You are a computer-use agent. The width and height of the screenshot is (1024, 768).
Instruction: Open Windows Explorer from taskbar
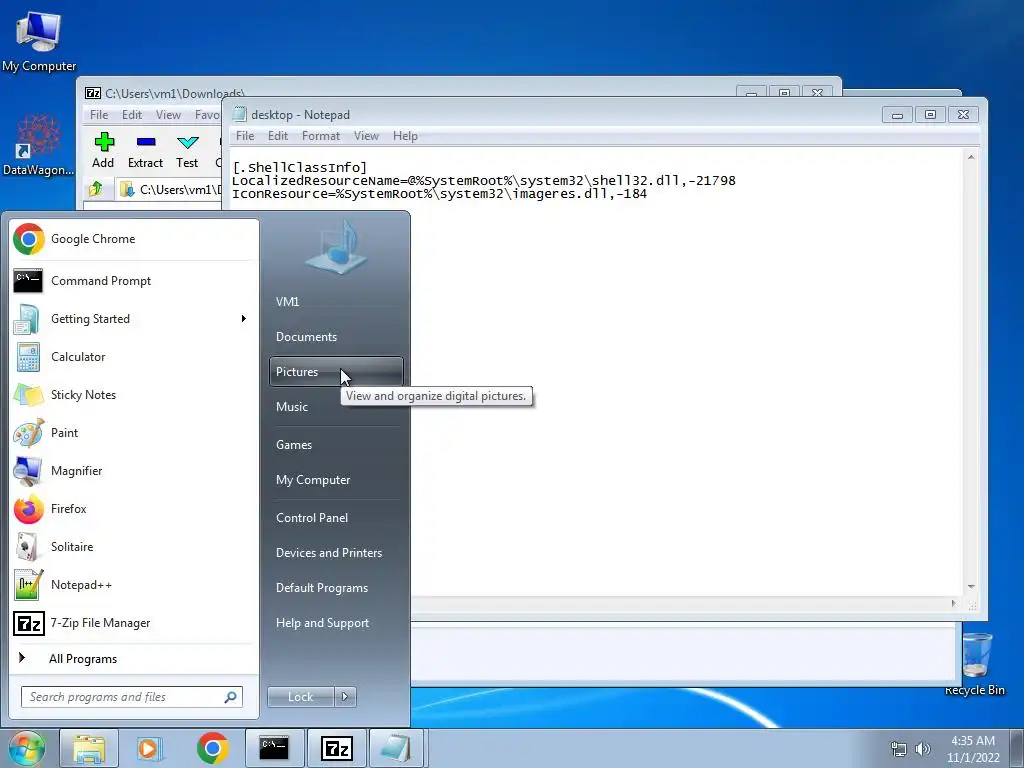pos(89,748)
